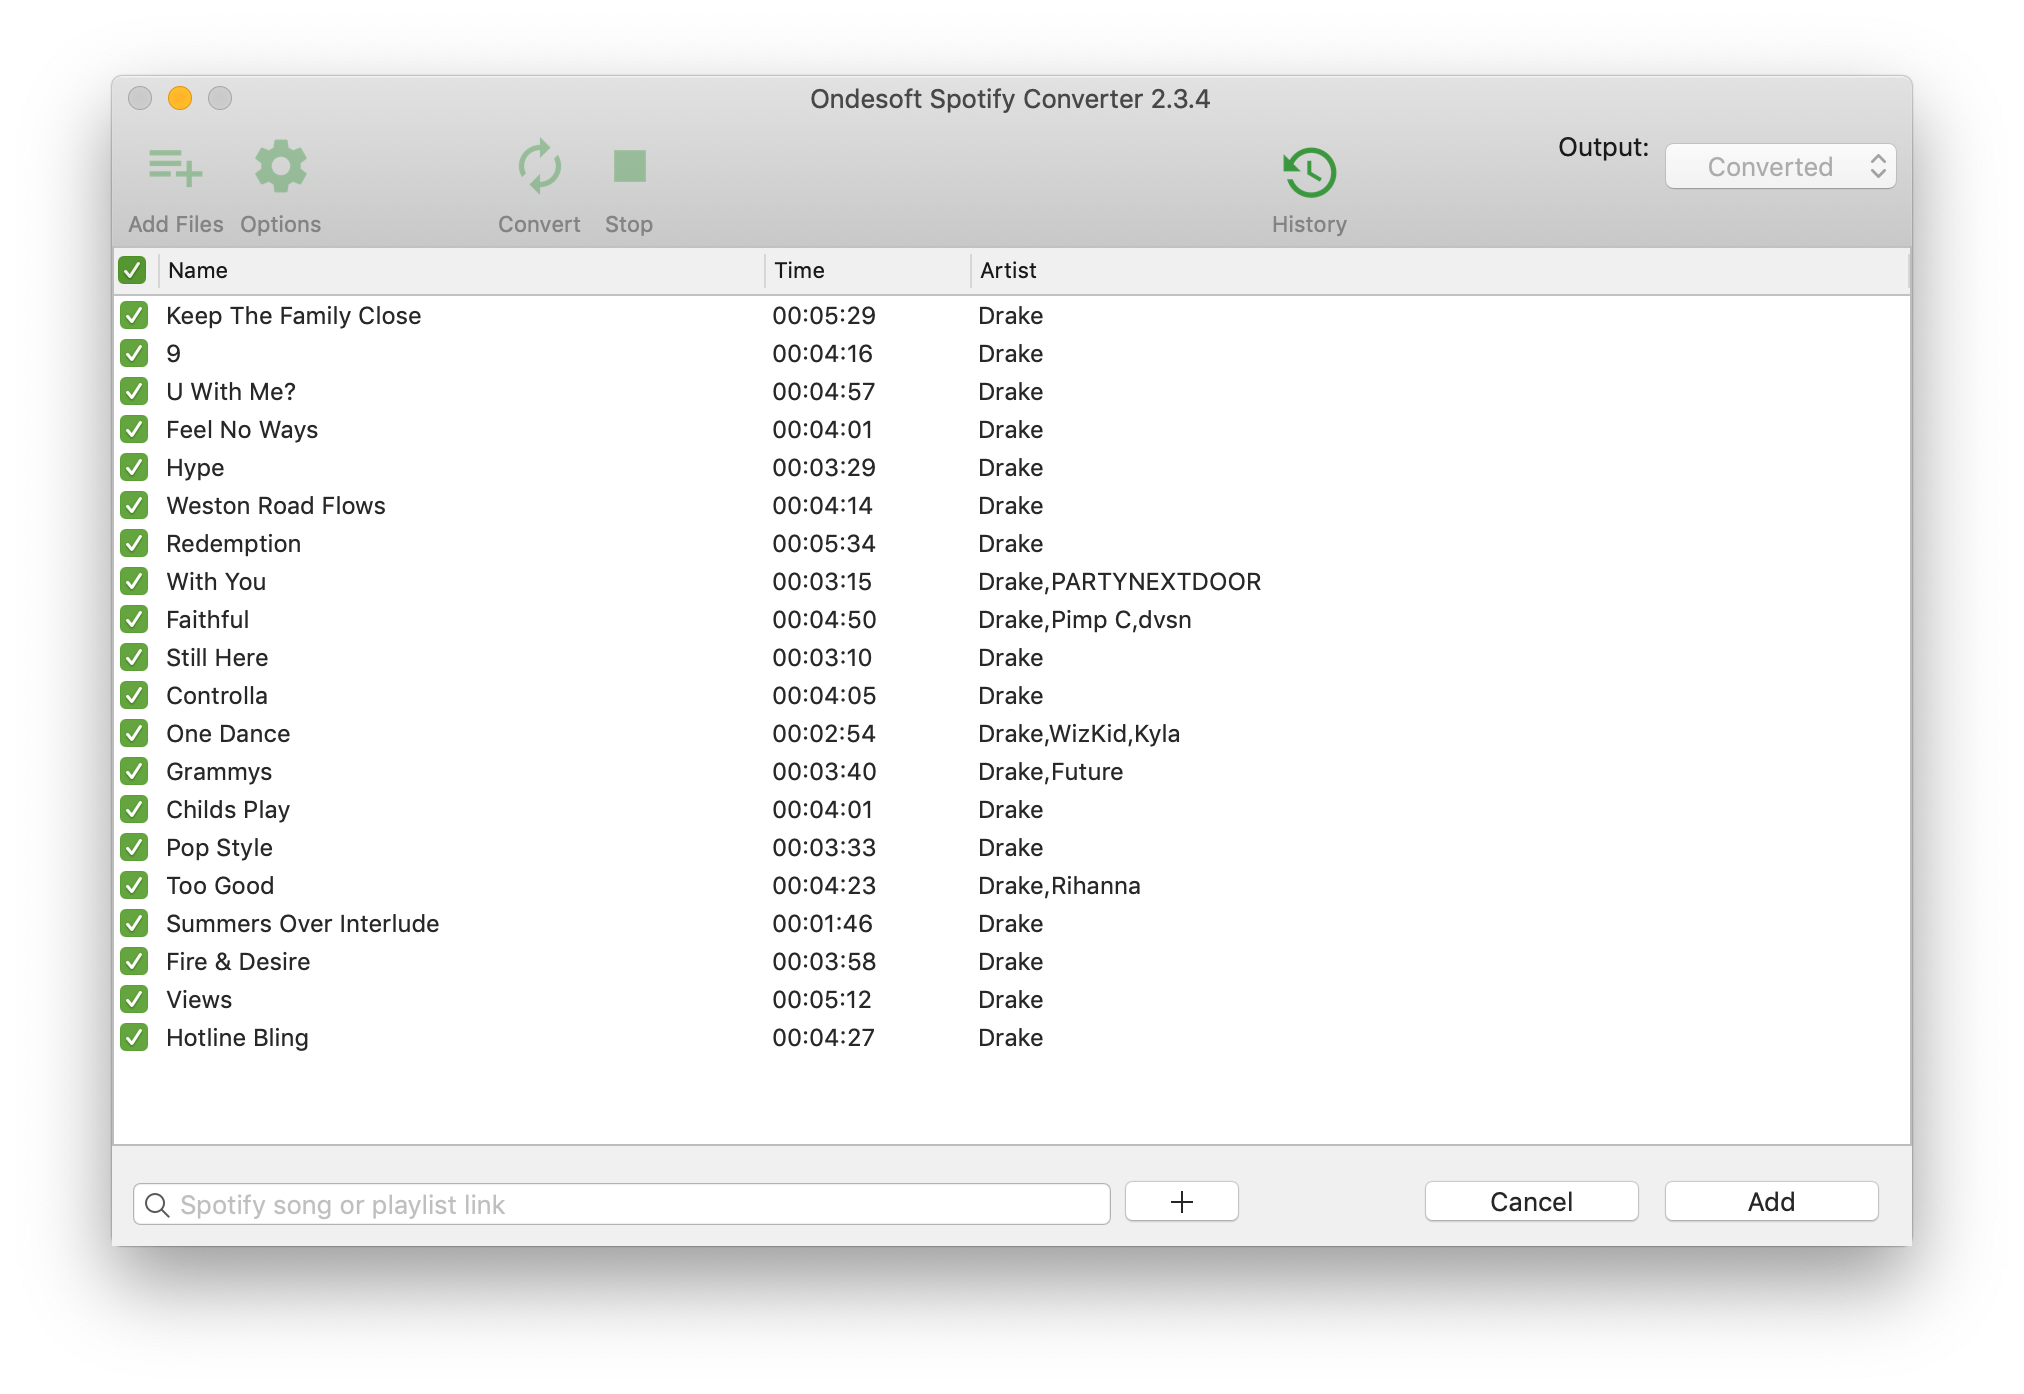Click the Fire & Desire song name
This screenshot has height=1394, width=2024.
coord(238,962)
